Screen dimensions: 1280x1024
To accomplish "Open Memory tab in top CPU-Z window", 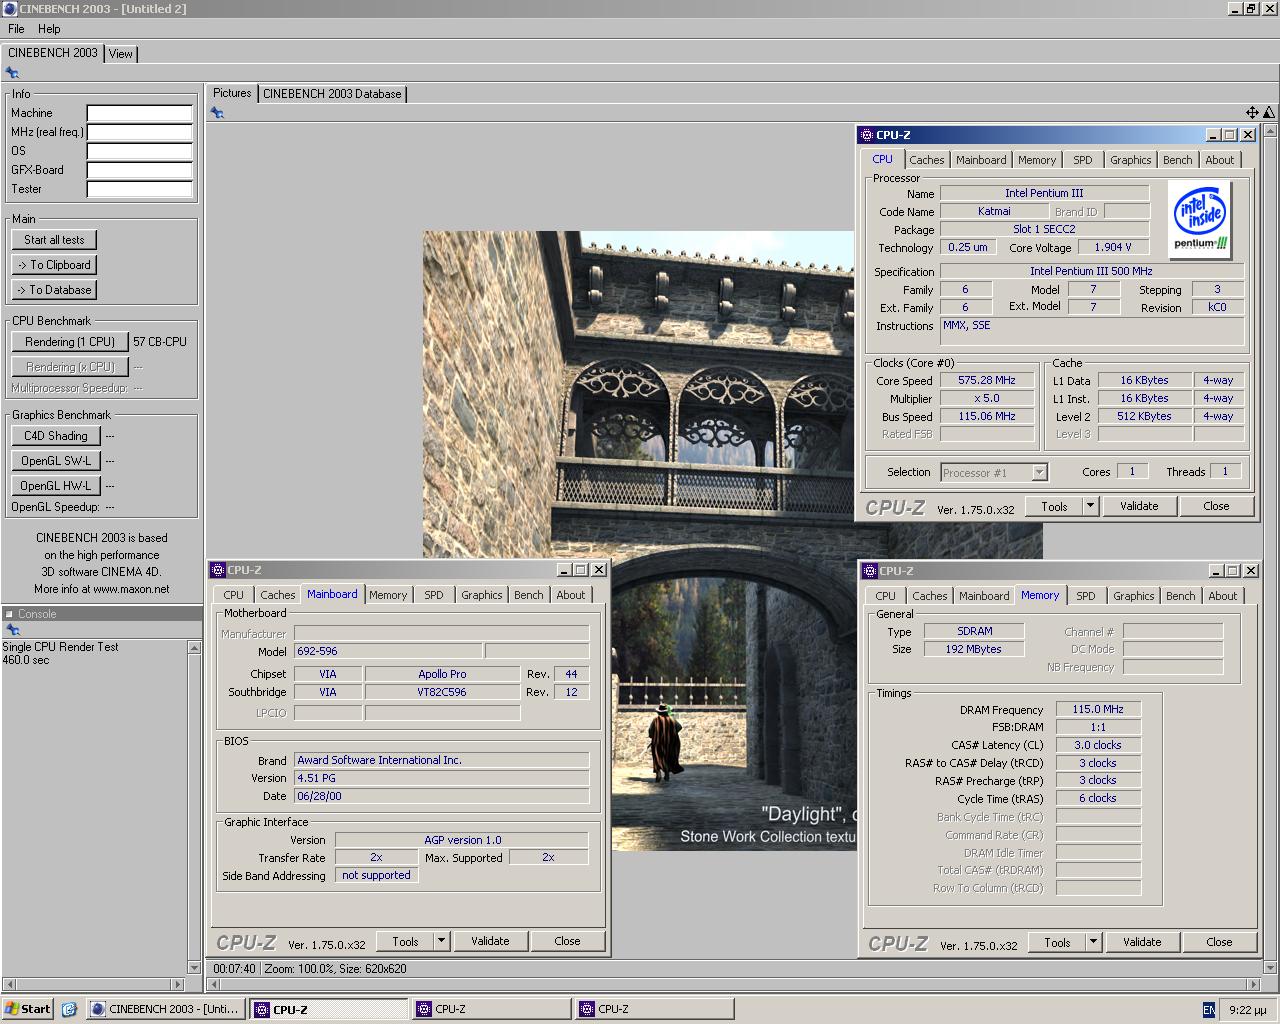I will point(1037,160).
